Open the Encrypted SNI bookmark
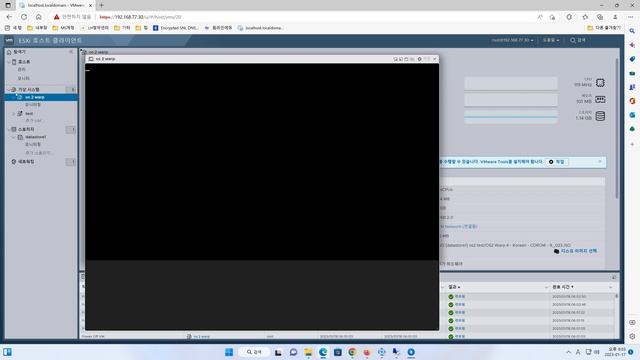 click(176, 28)
